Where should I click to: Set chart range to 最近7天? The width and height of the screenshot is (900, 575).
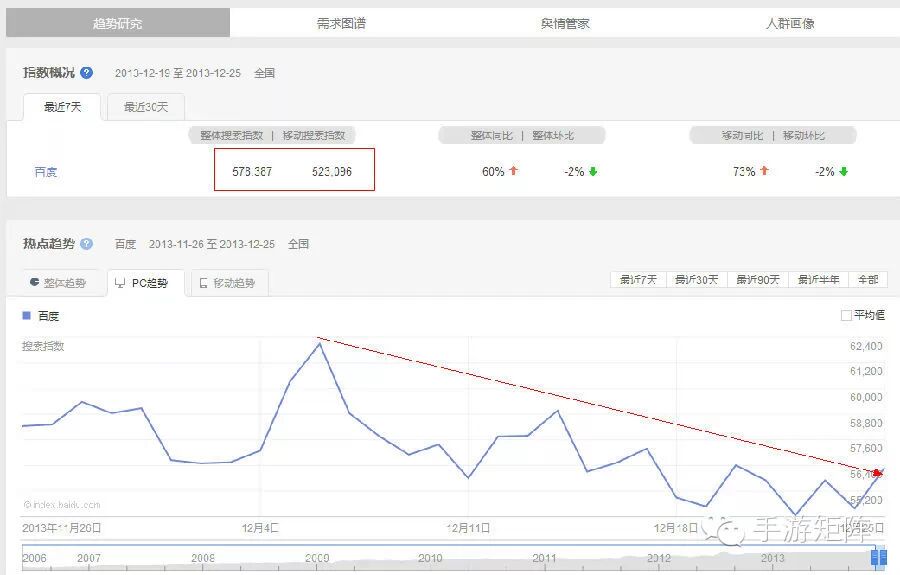638,279
